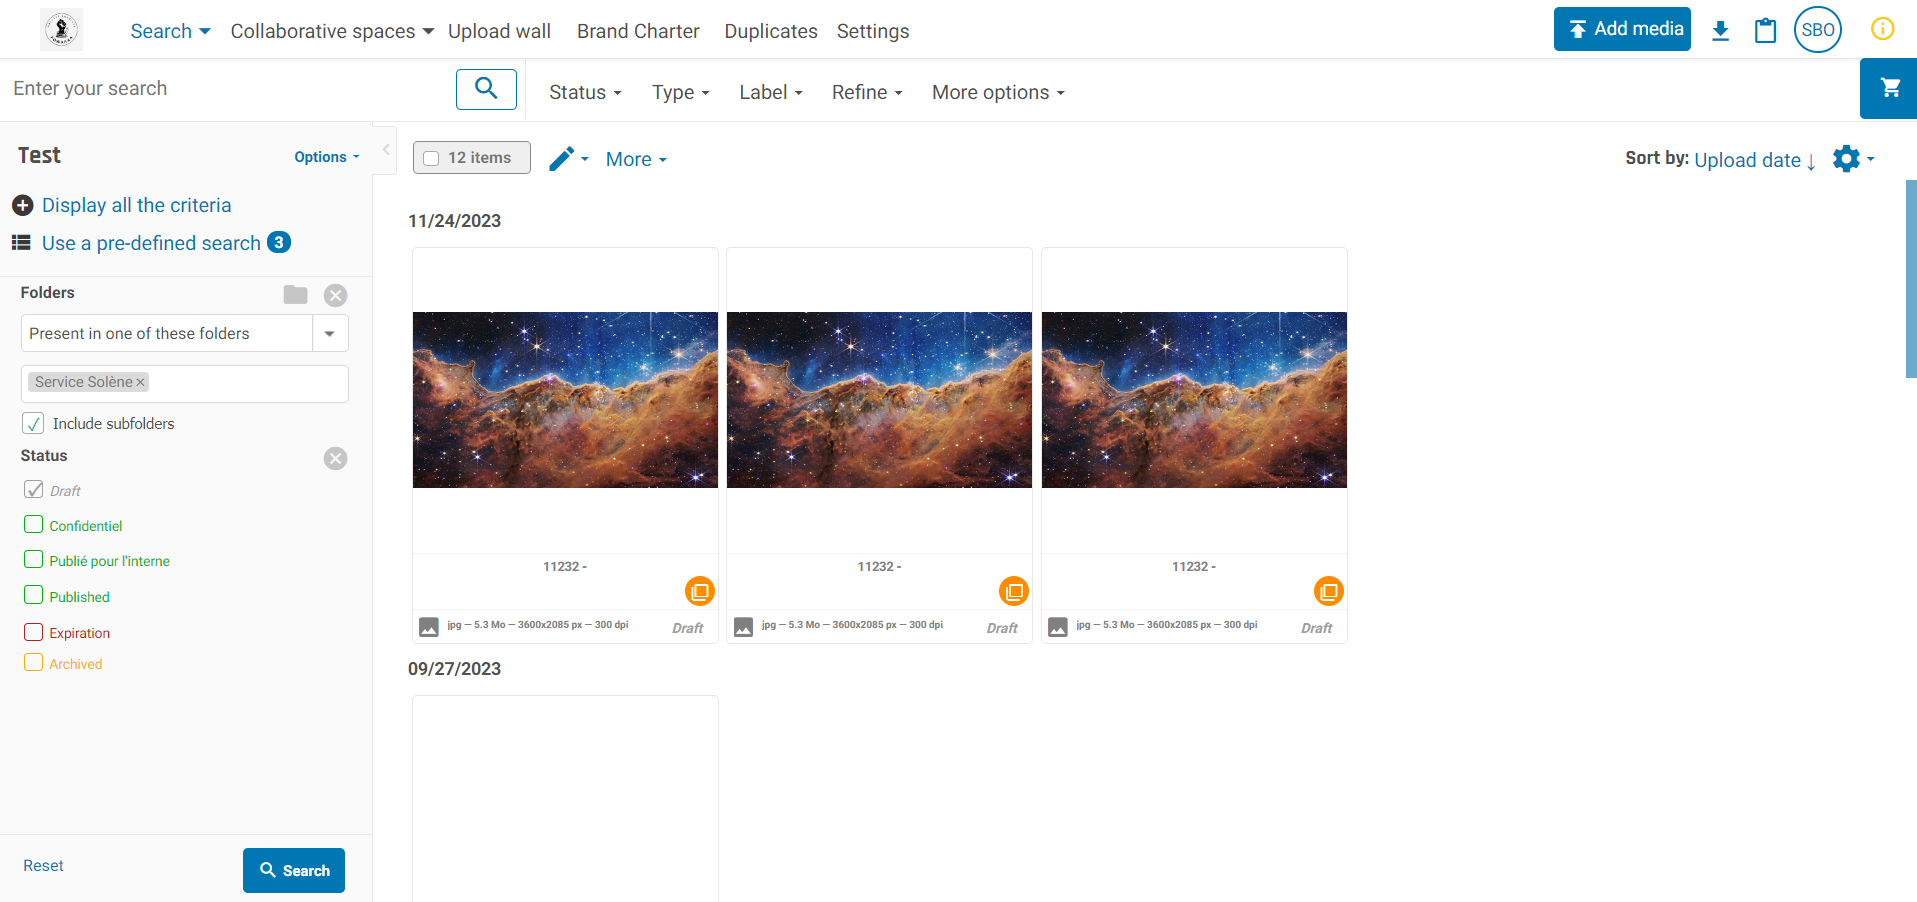
Task: Open the Type filter dropdown
Action: (680, 92)
